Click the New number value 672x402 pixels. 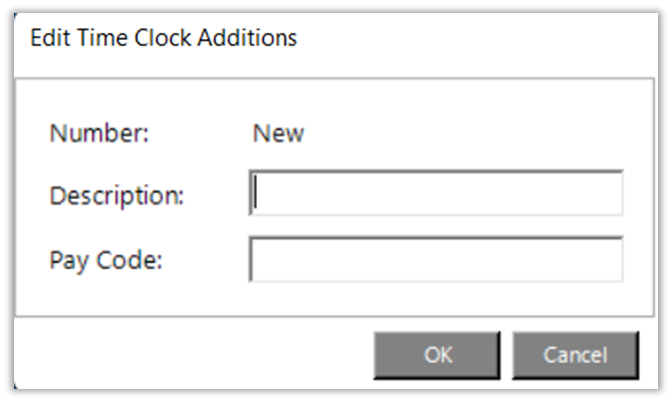click(278, 133)
